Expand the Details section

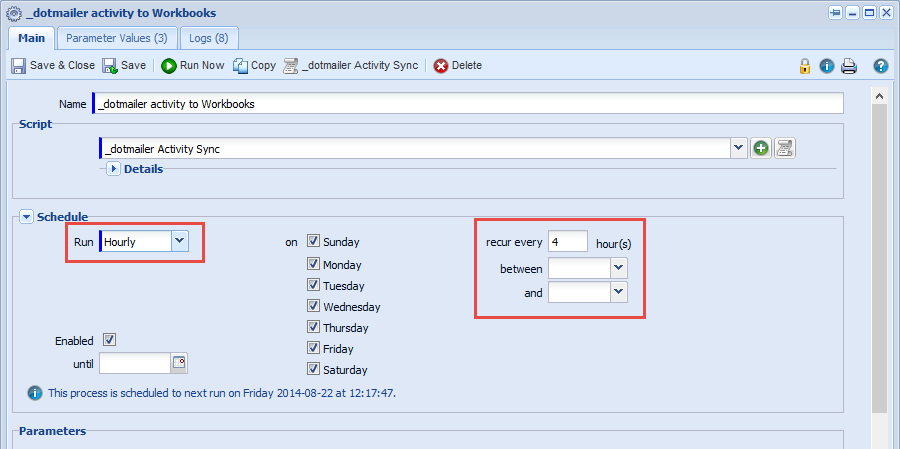coord(114,169)
